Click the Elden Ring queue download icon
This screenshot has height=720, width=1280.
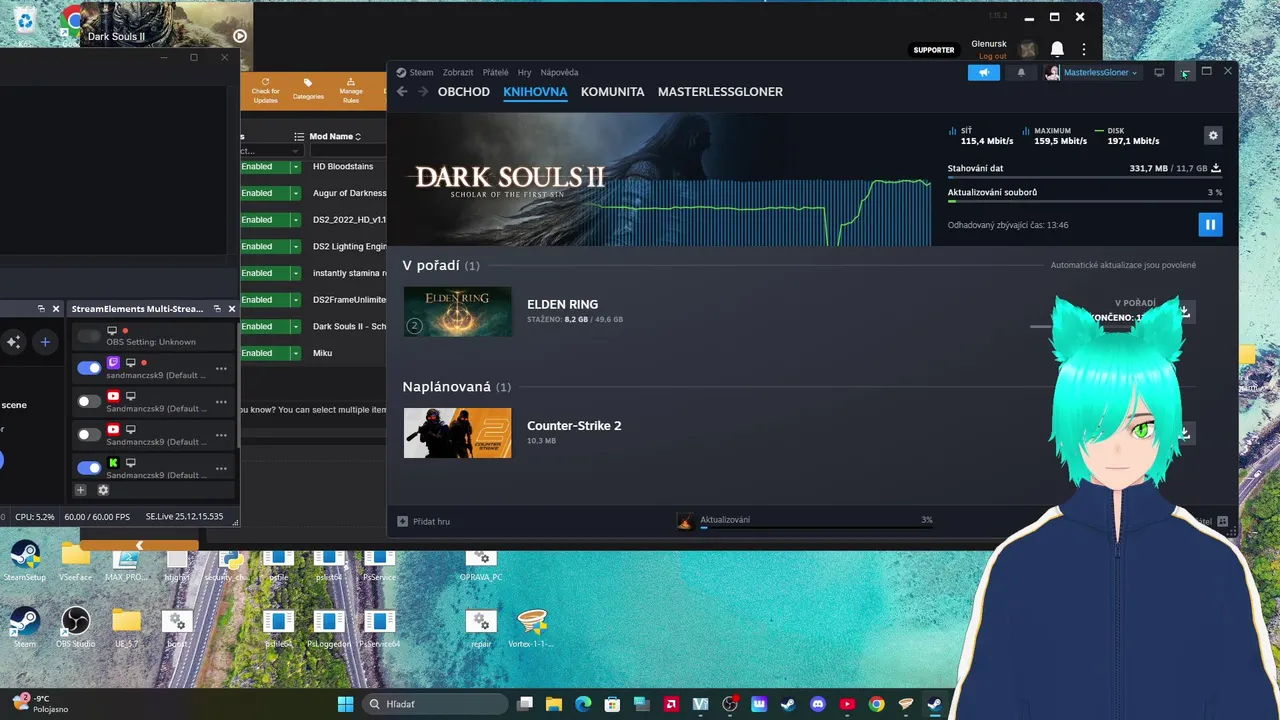[1184, 312]
